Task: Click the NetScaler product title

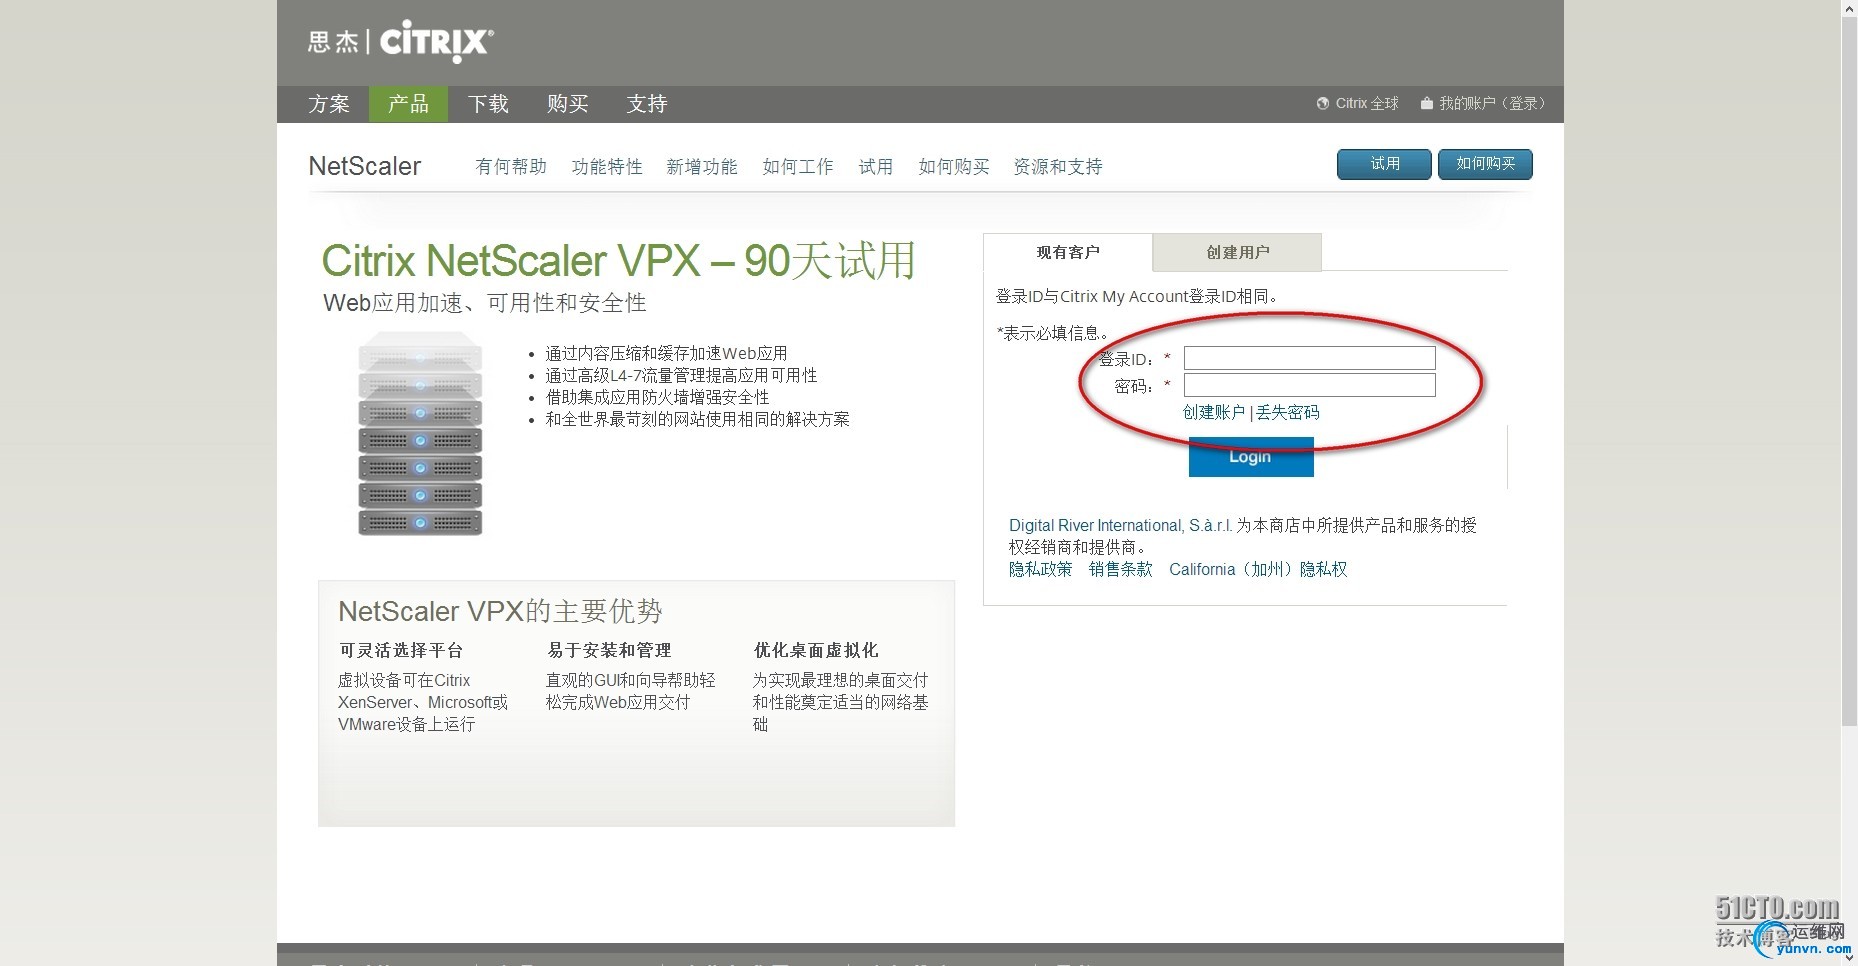Action: 365,166
